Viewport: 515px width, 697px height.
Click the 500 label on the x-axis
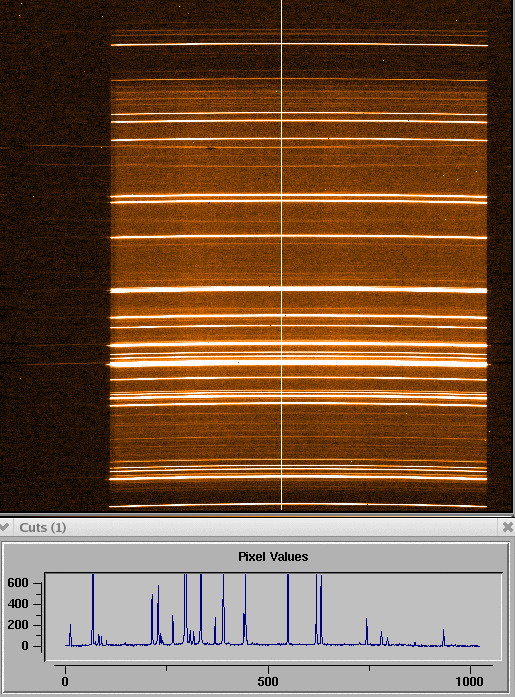268,681
